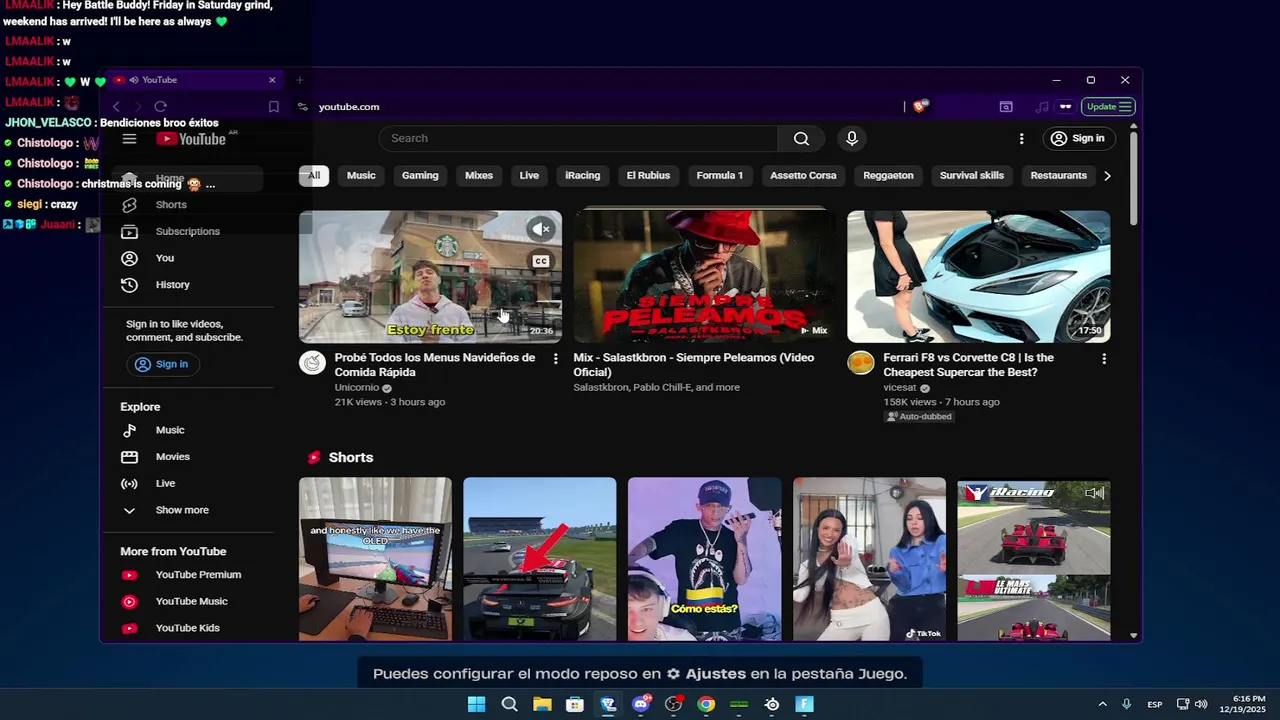Open the YouTube hamburger guide menu
The height and width of the screenshot is (720, 1280).
point(129,139)
